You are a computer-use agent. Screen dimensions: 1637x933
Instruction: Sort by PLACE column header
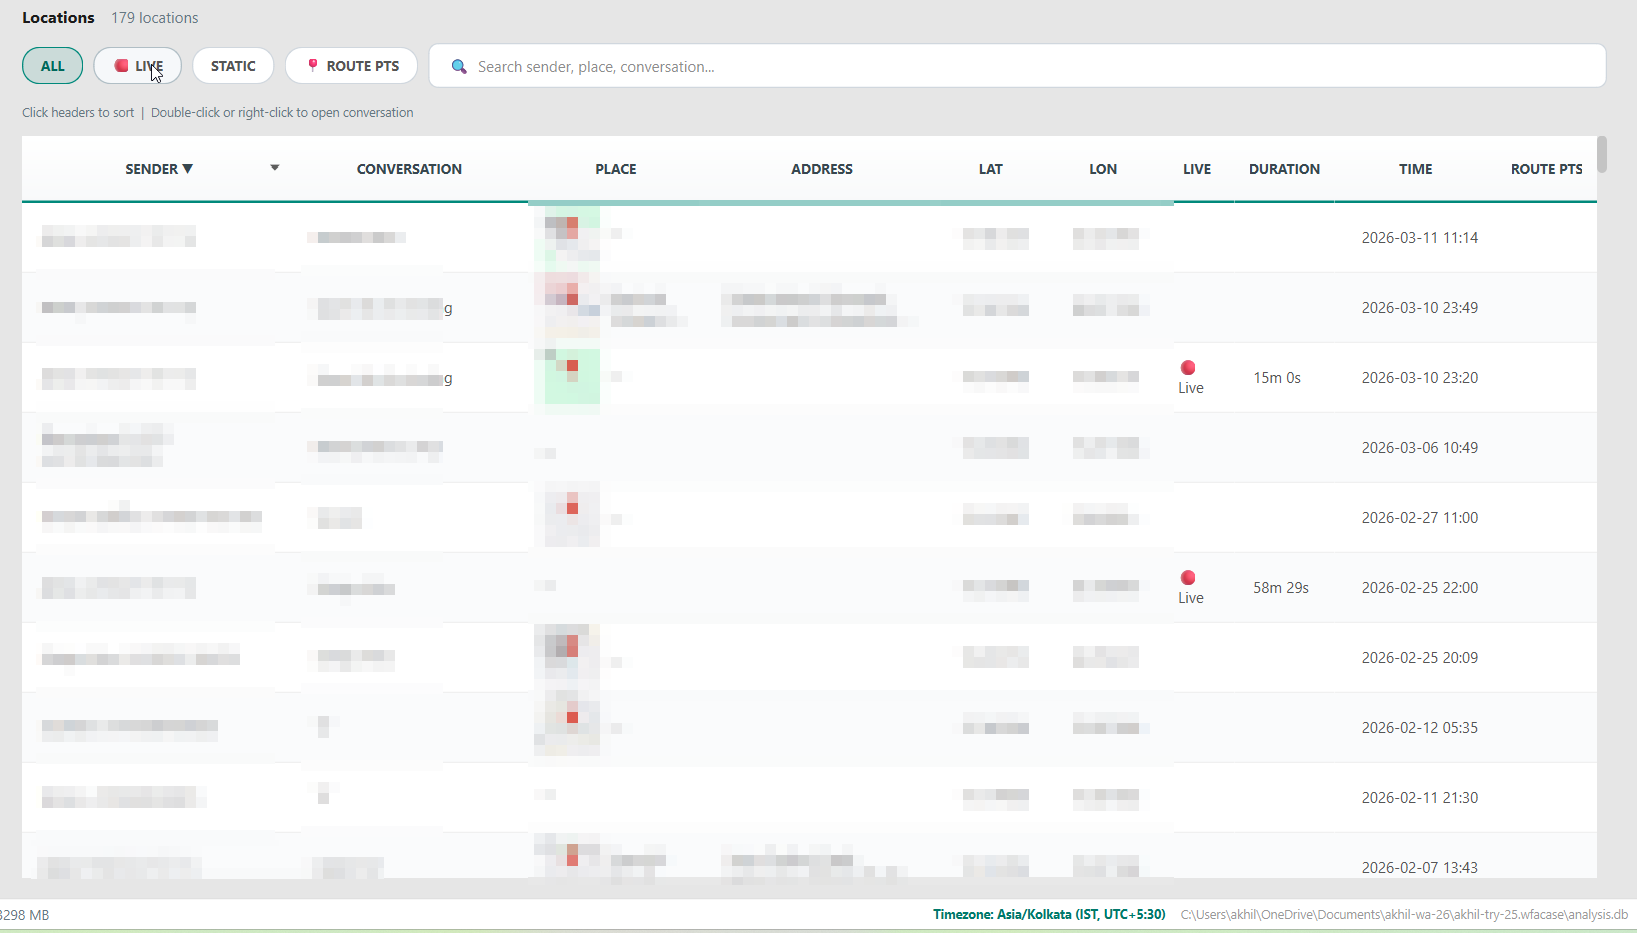pos(616,169)
